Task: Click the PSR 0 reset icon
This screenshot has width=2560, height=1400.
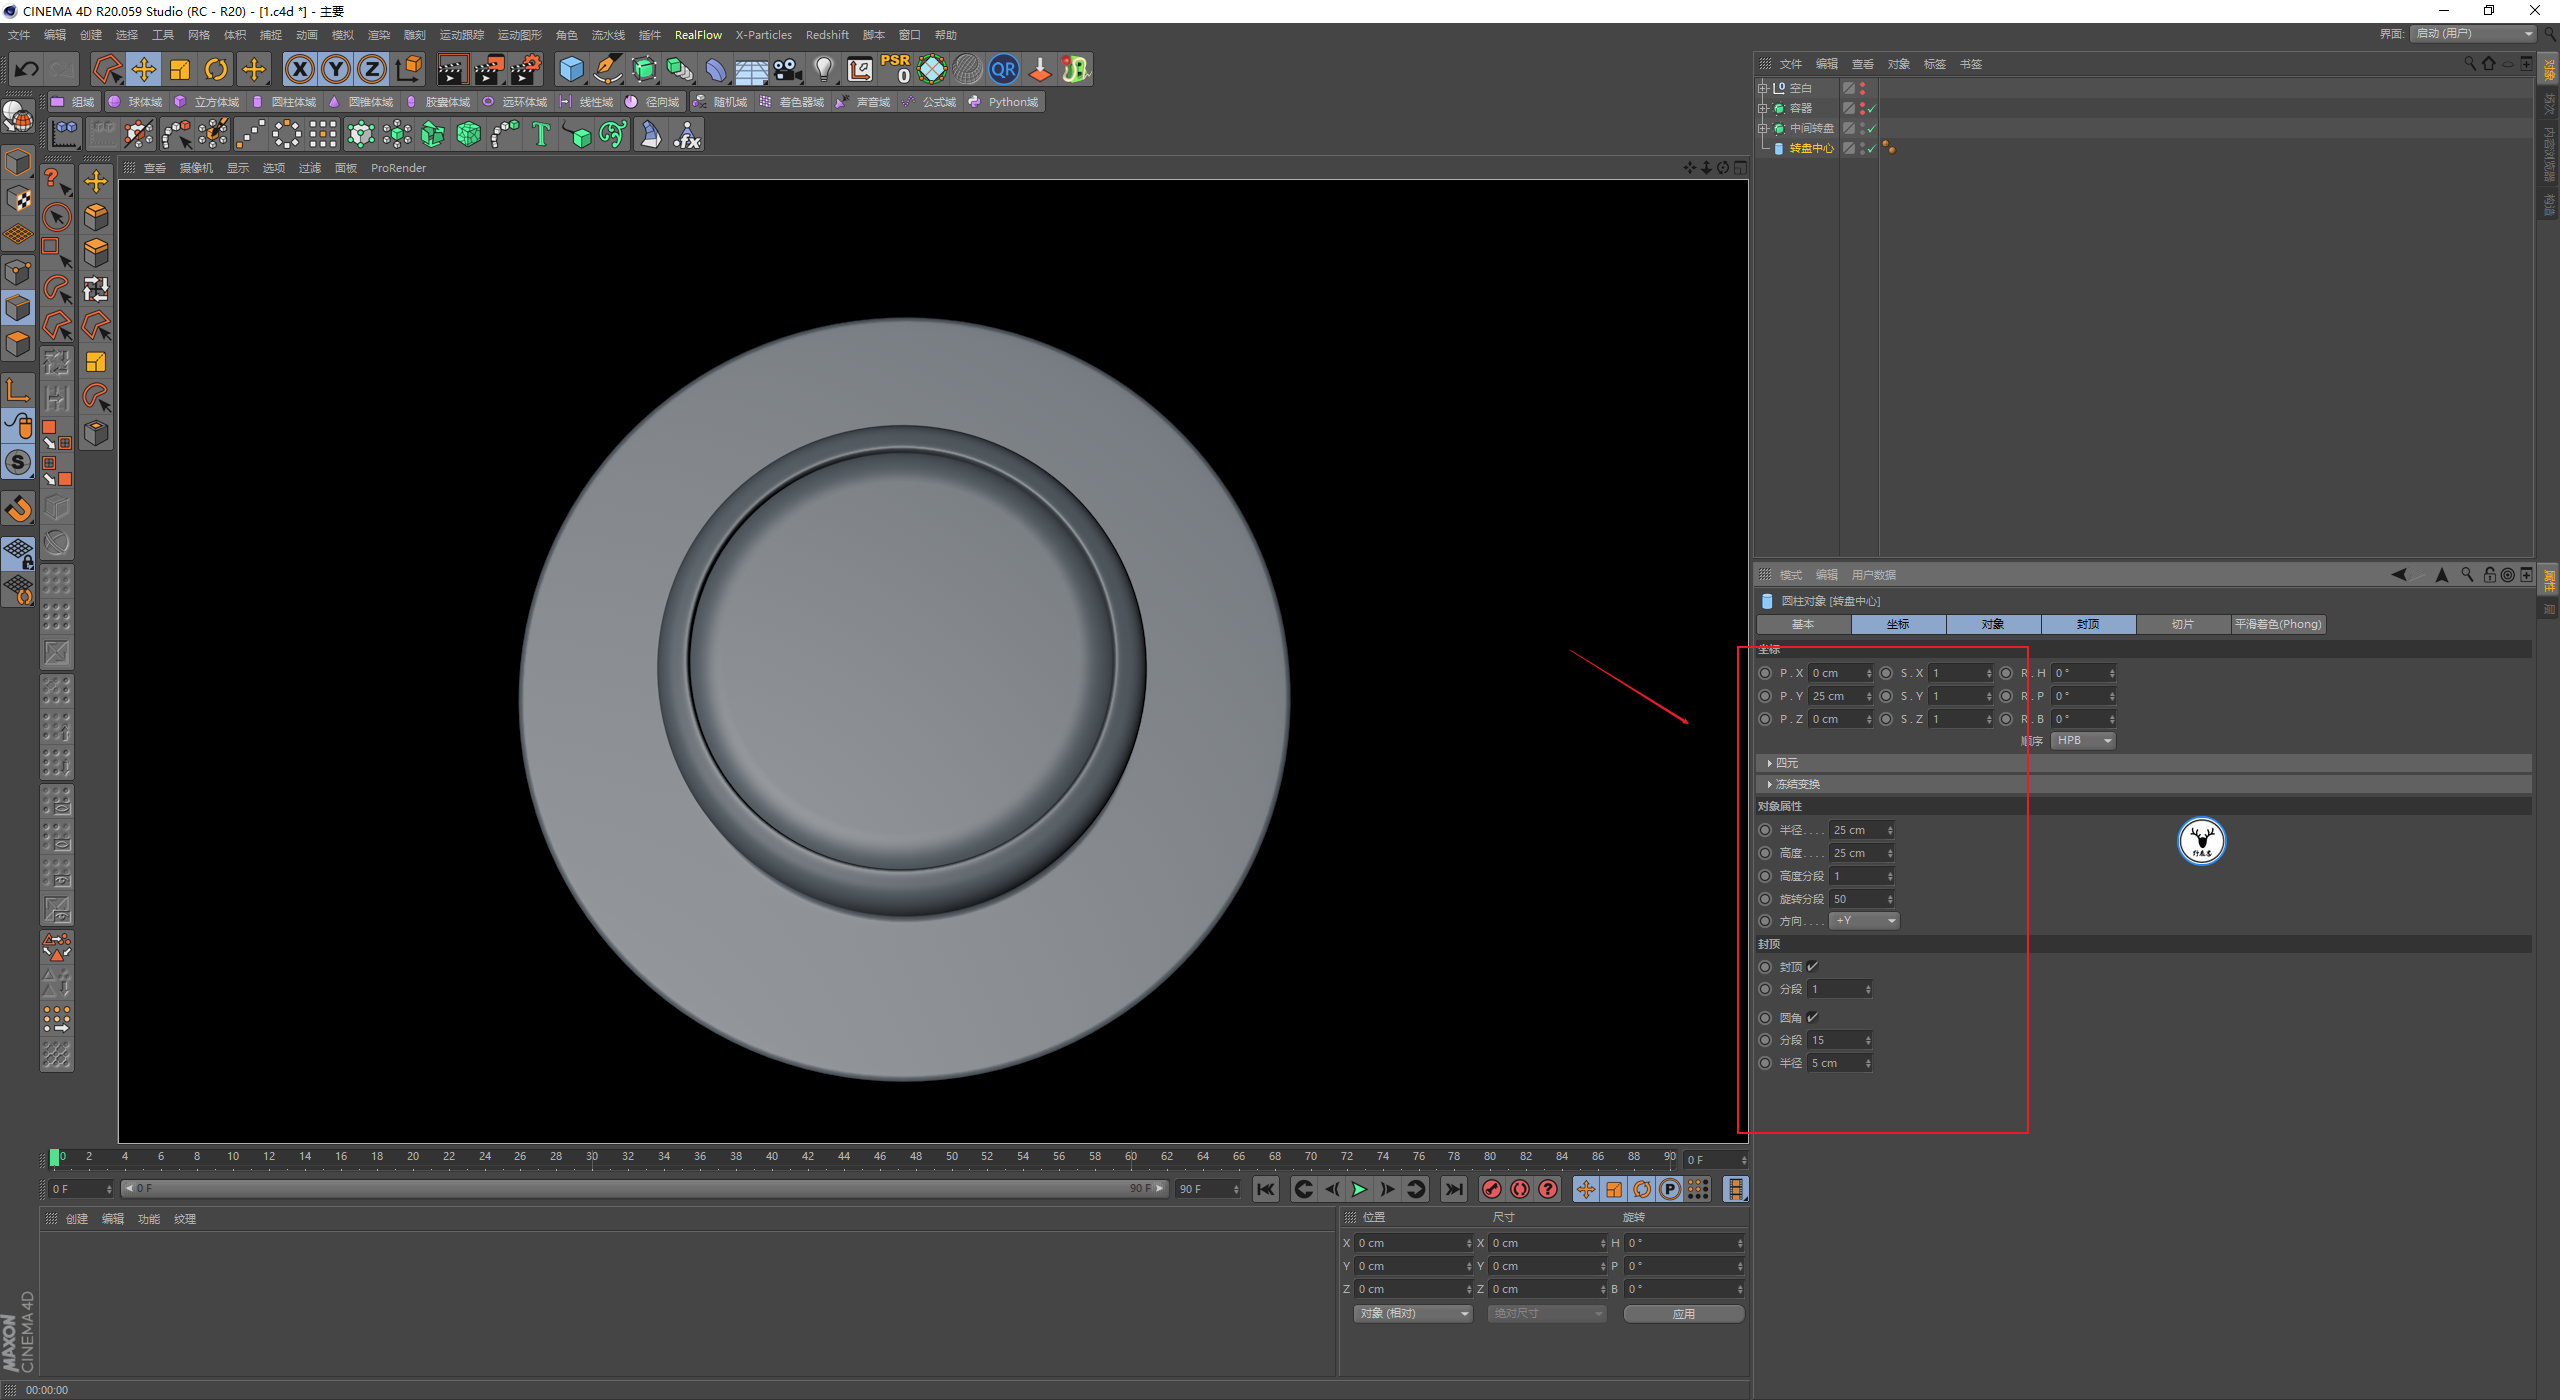Action: (x=896, y=69)
